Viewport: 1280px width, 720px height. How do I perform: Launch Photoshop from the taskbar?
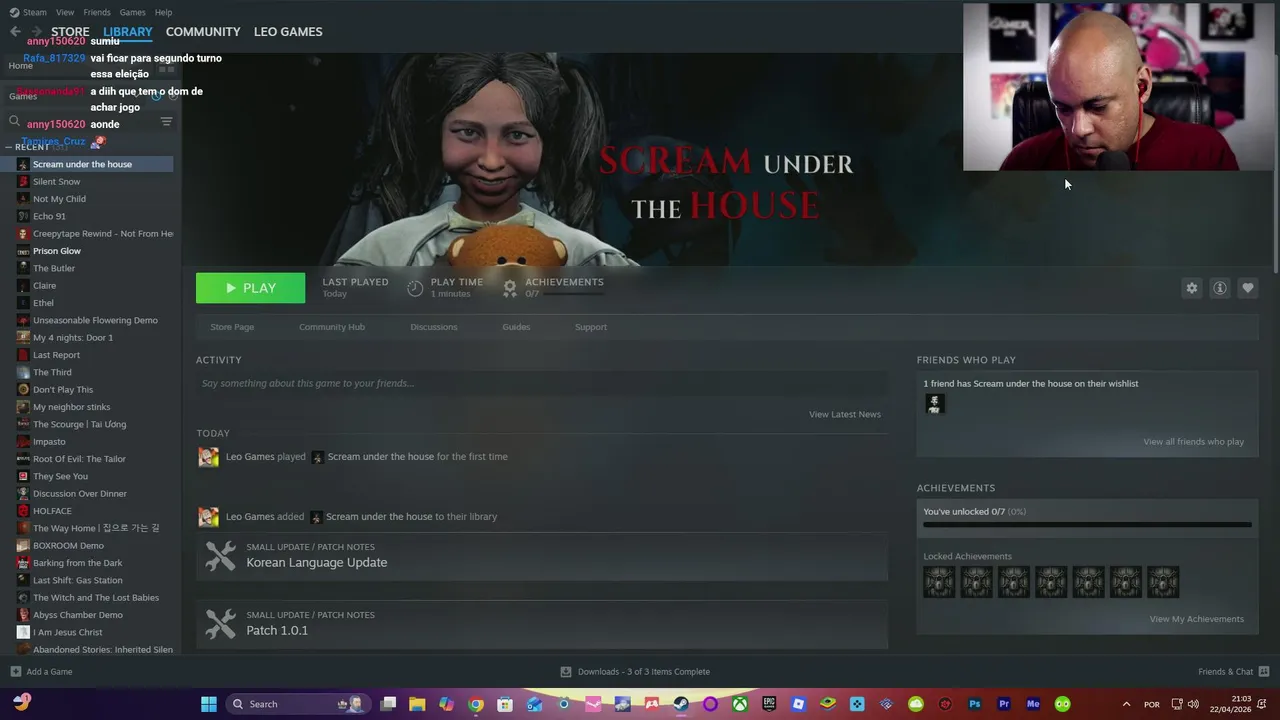pos(974,704)
